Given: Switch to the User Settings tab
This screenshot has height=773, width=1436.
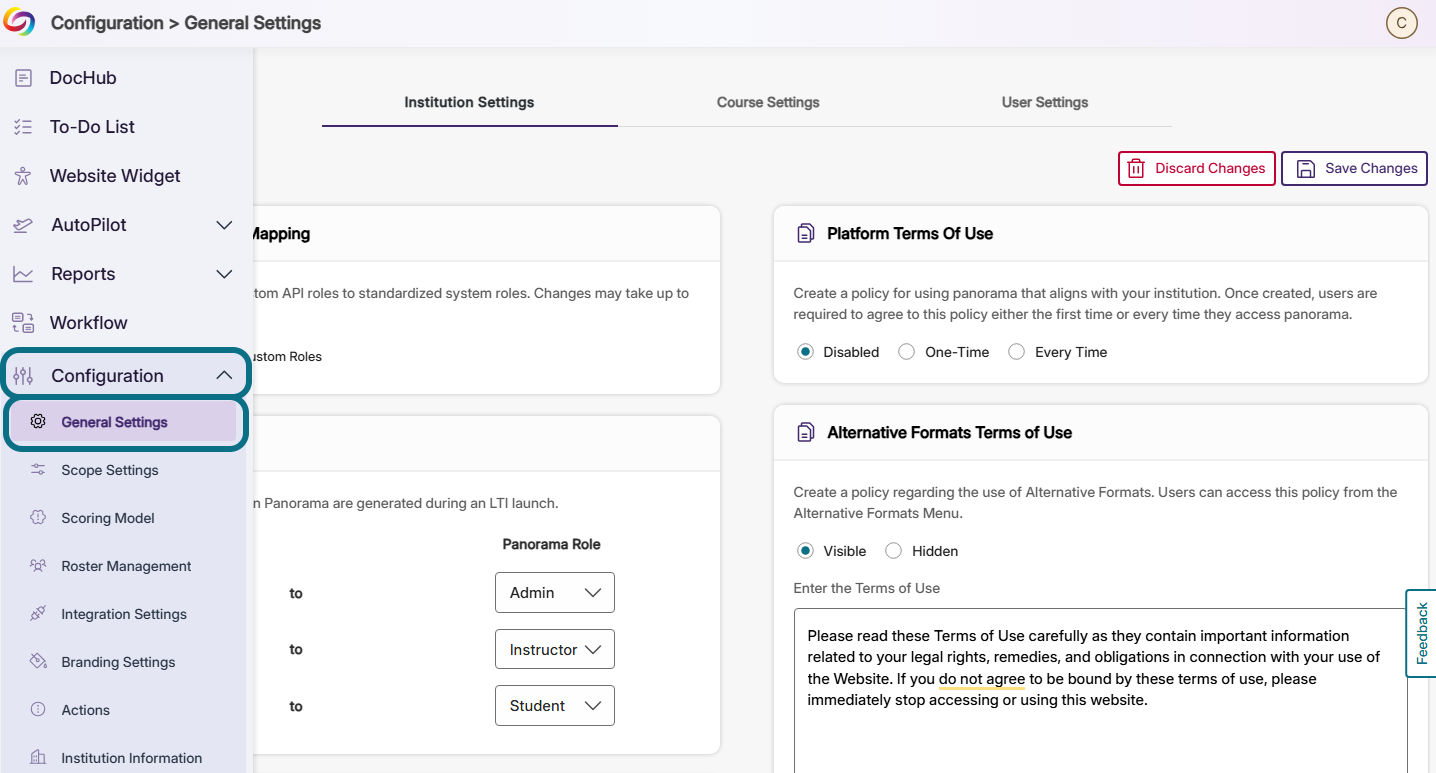Looking at the screenshot, I should pos(1045,102).
